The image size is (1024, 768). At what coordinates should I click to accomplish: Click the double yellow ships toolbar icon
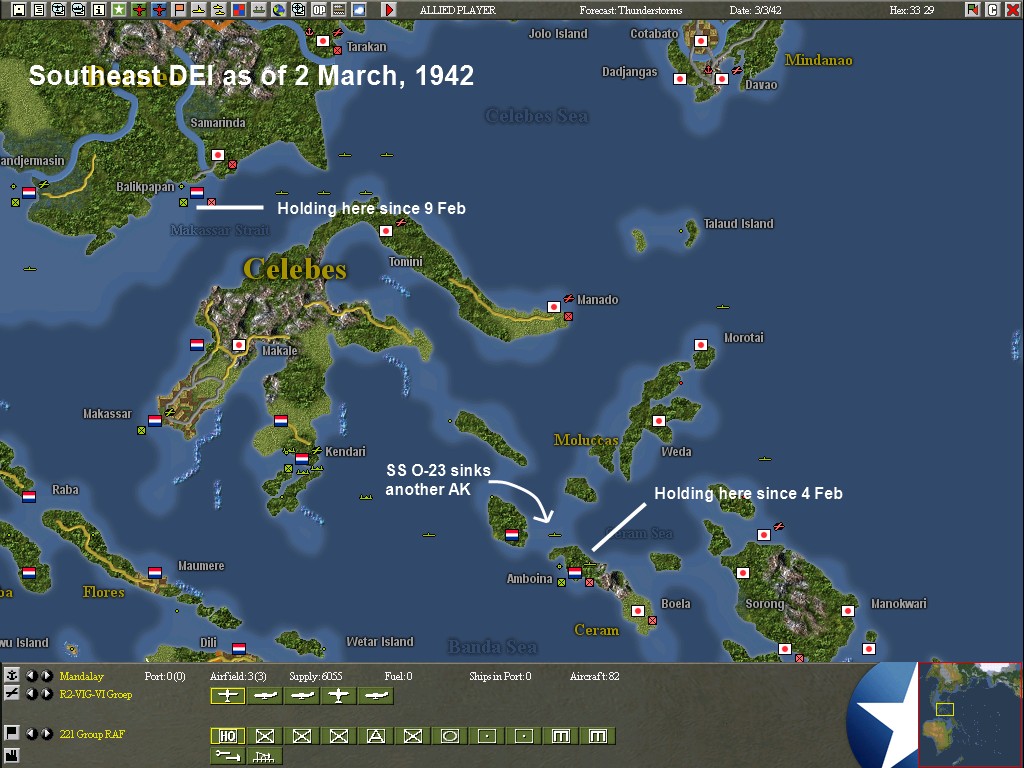click(x=219, y=9)
